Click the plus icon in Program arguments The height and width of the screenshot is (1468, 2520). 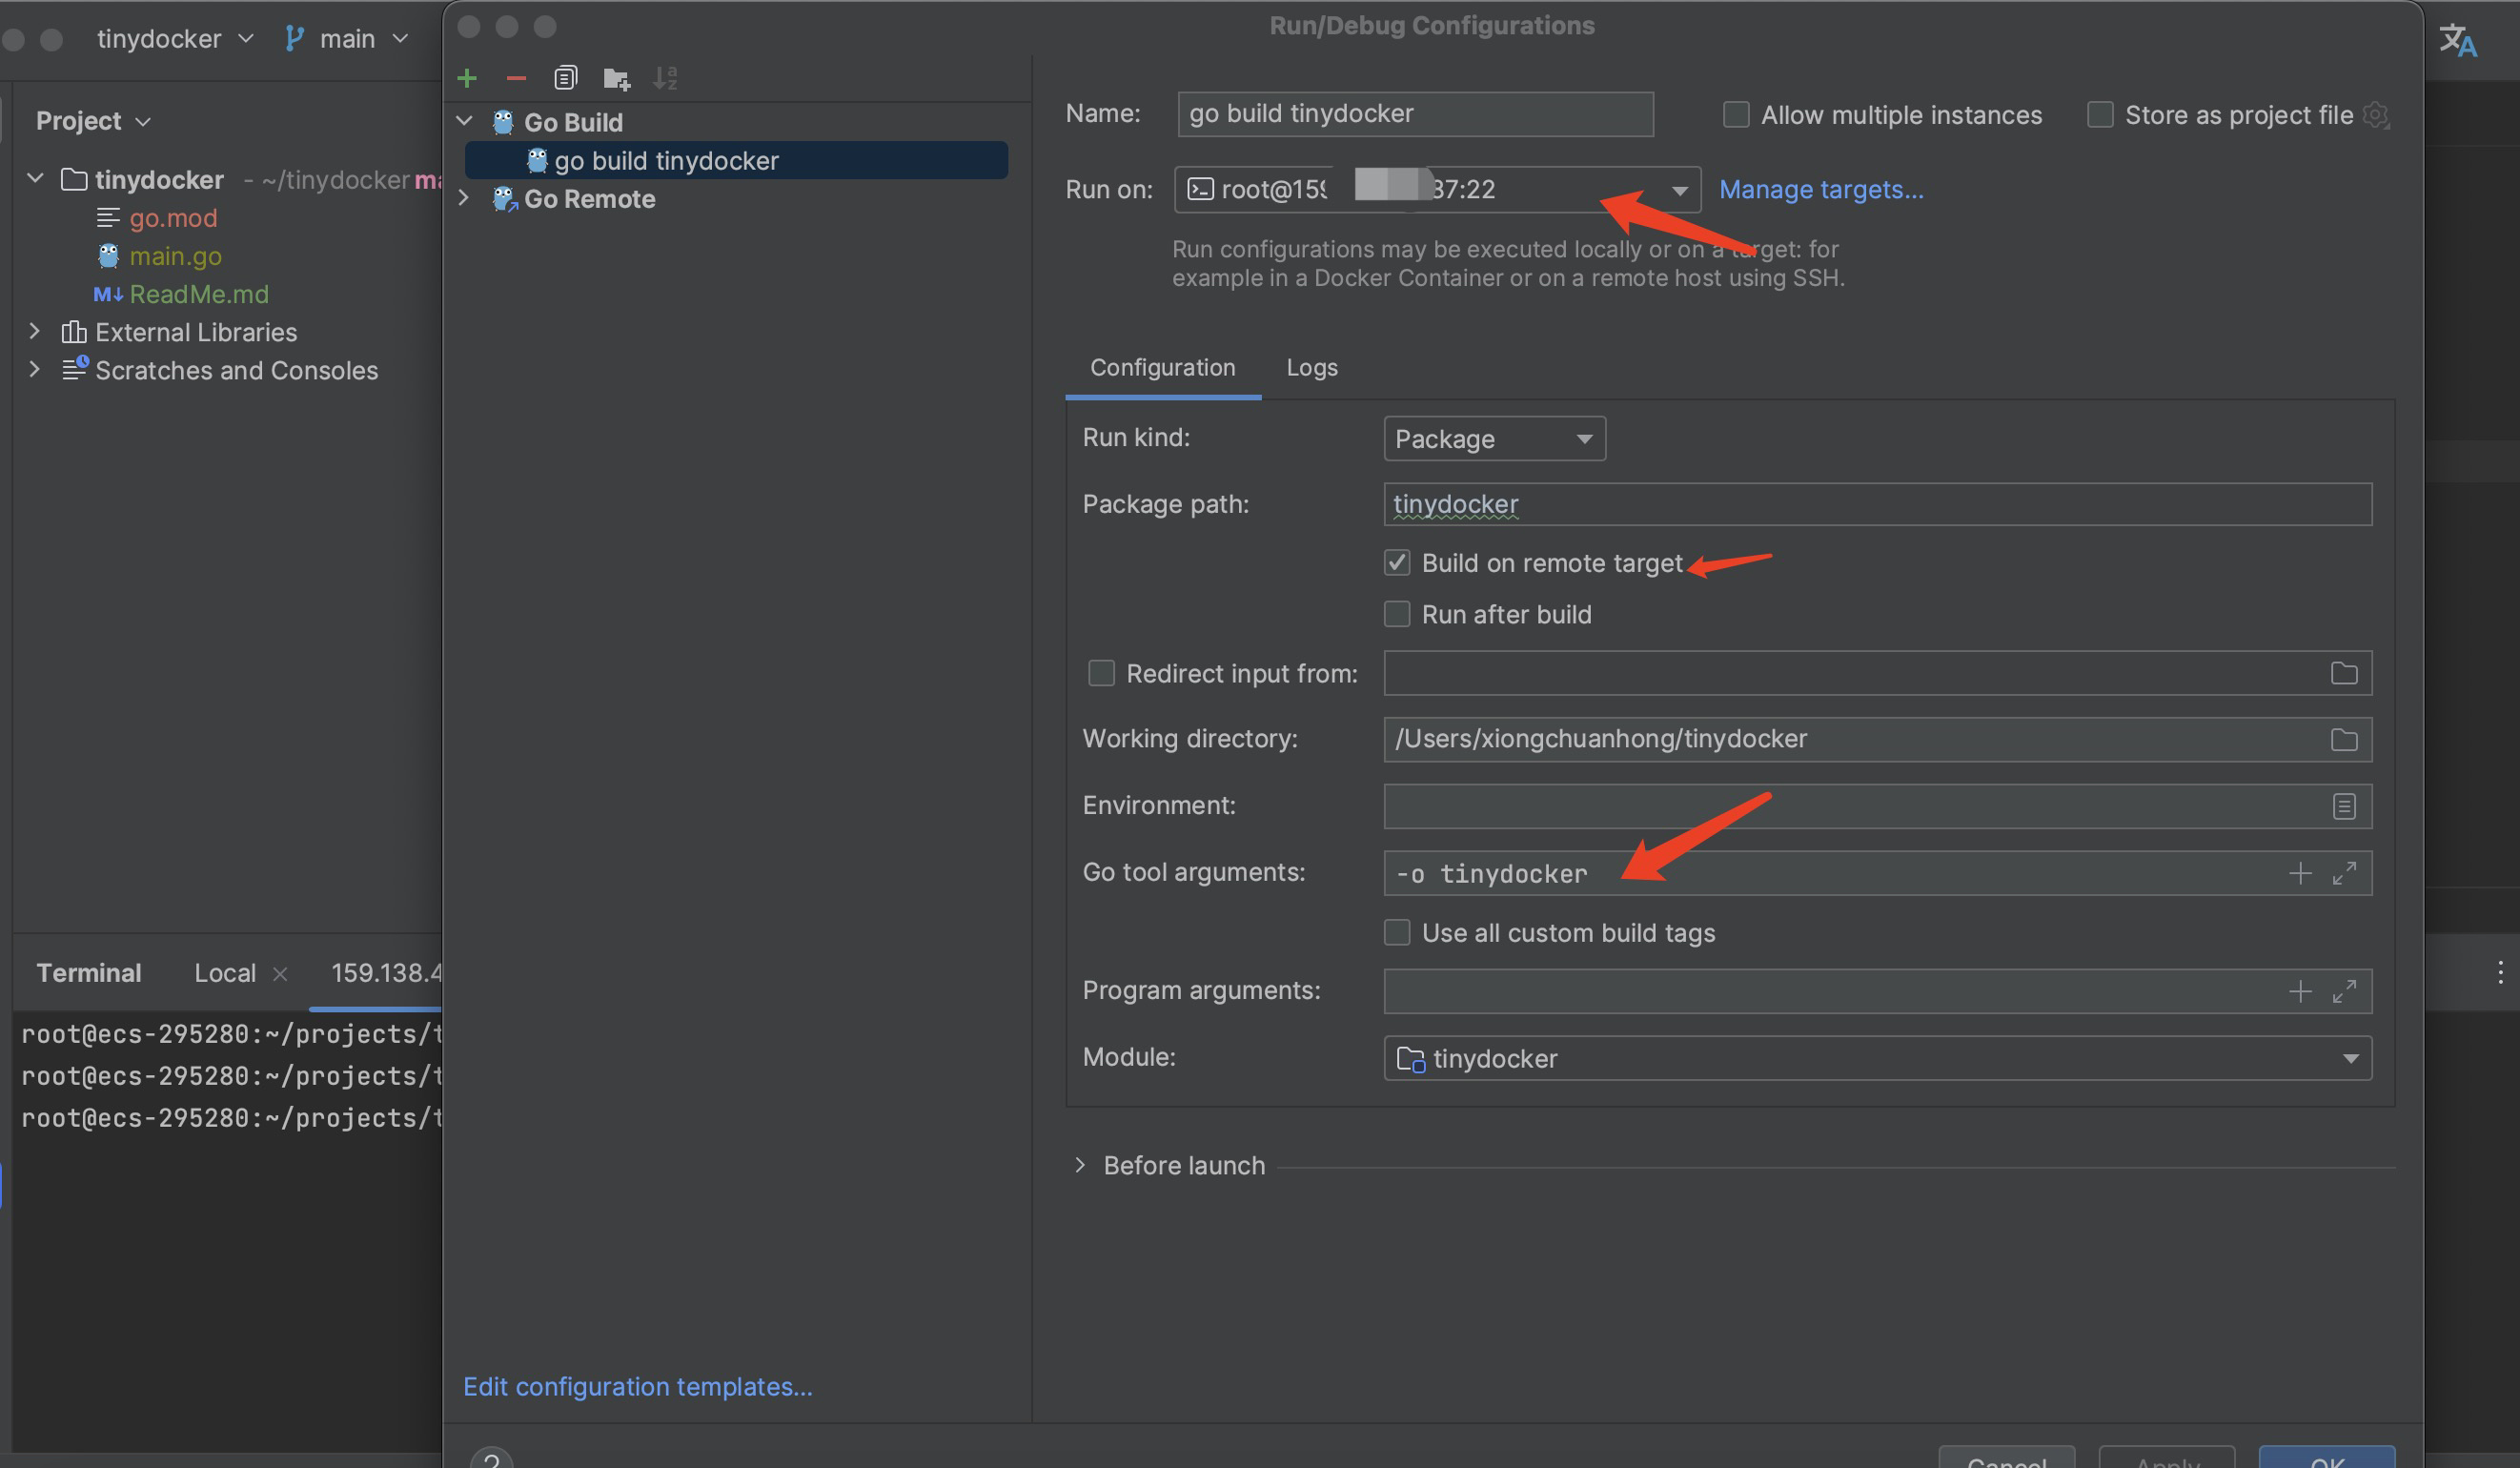[x=2299, y=991]
